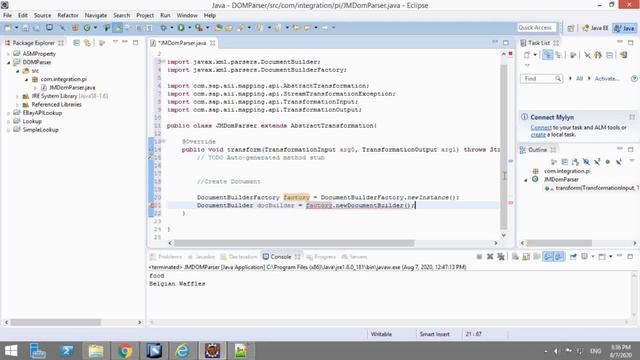Screen dimensions: 640x360
Task: Click the New file toolbar icon
Action: pos(8,28)
